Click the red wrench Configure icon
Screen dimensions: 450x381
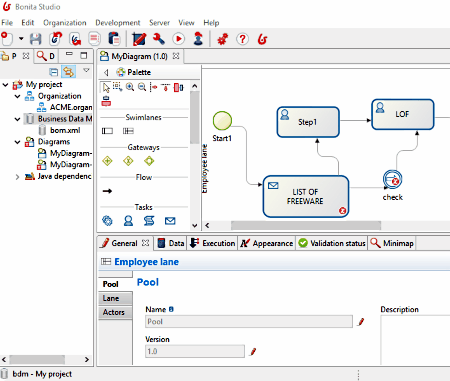point(159,39)
